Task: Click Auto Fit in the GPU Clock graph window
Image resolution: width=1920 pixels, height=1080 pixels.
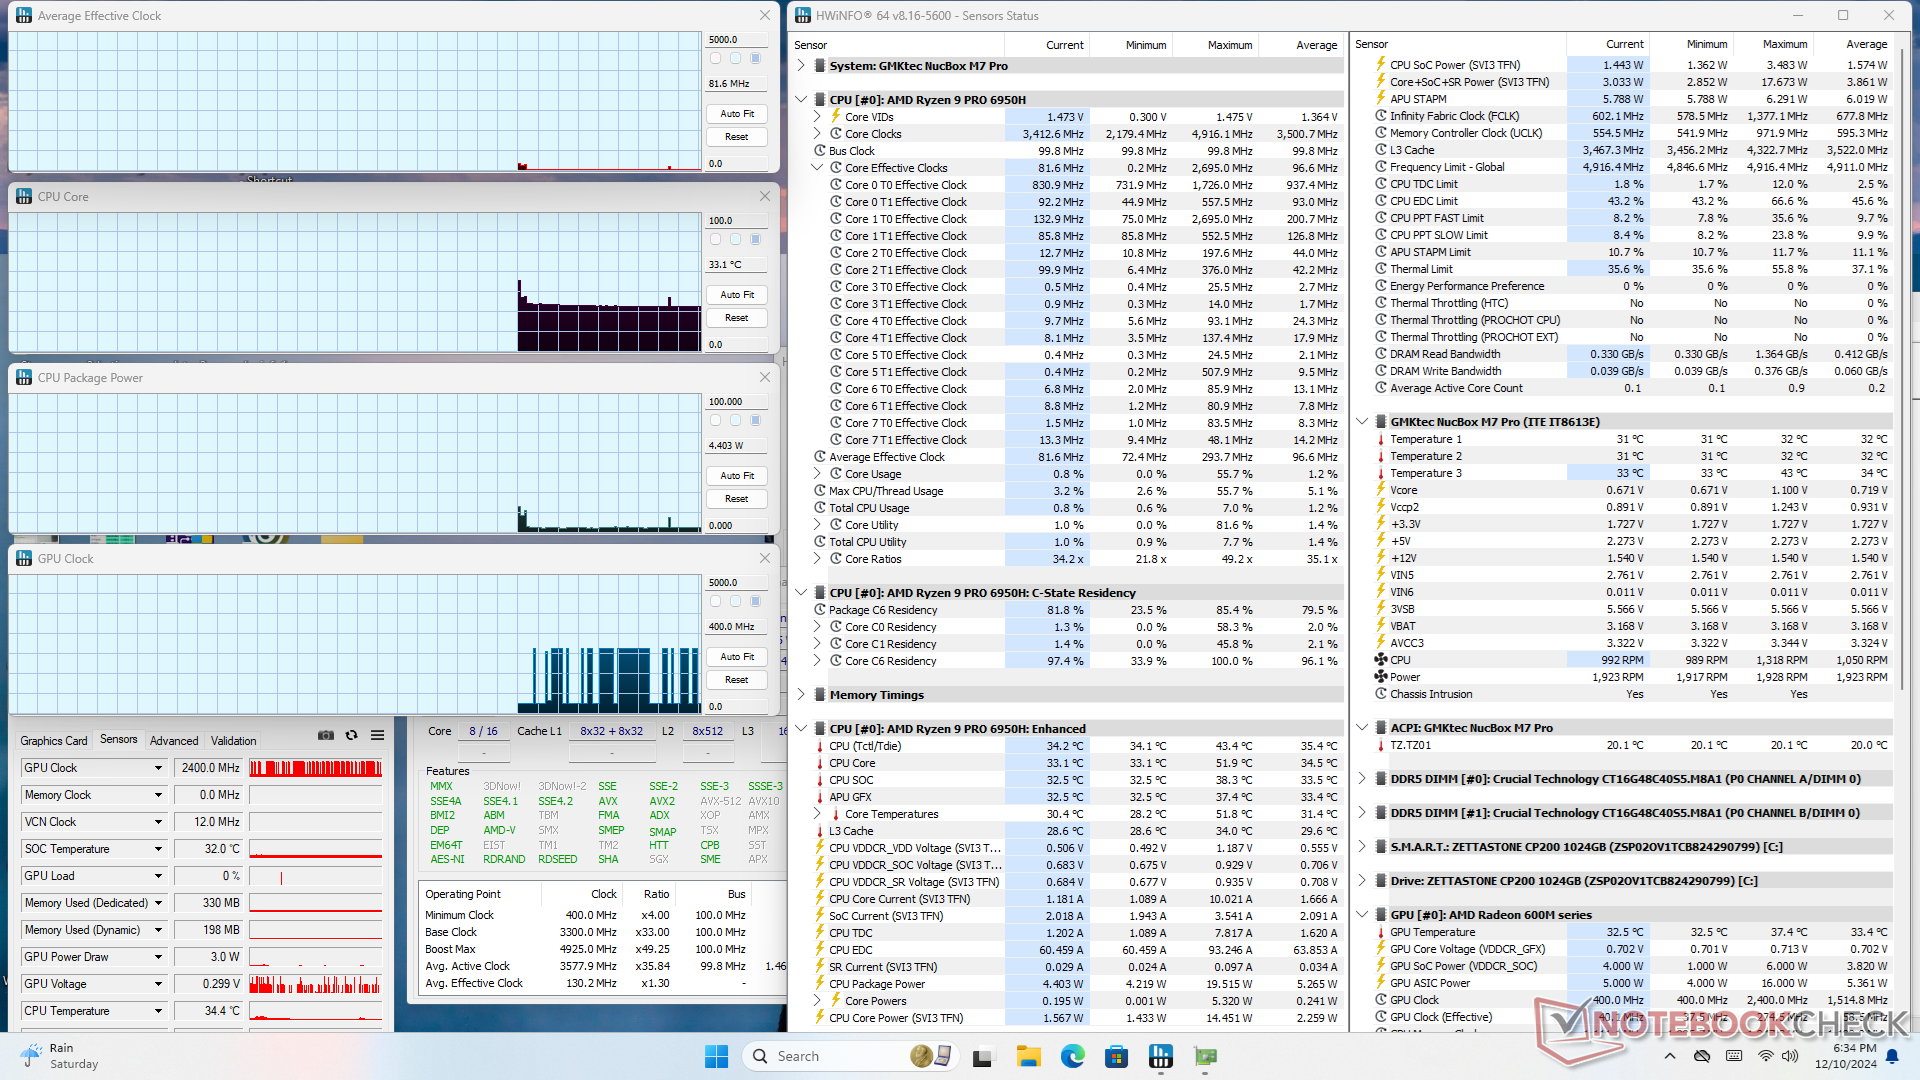Action: point(737,657)
